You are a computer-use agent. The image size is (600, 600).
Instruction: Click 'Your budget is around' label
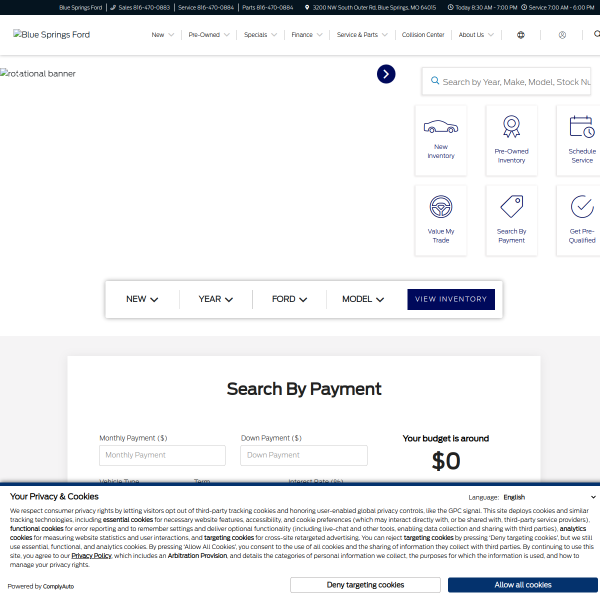[x=446, y=439]
